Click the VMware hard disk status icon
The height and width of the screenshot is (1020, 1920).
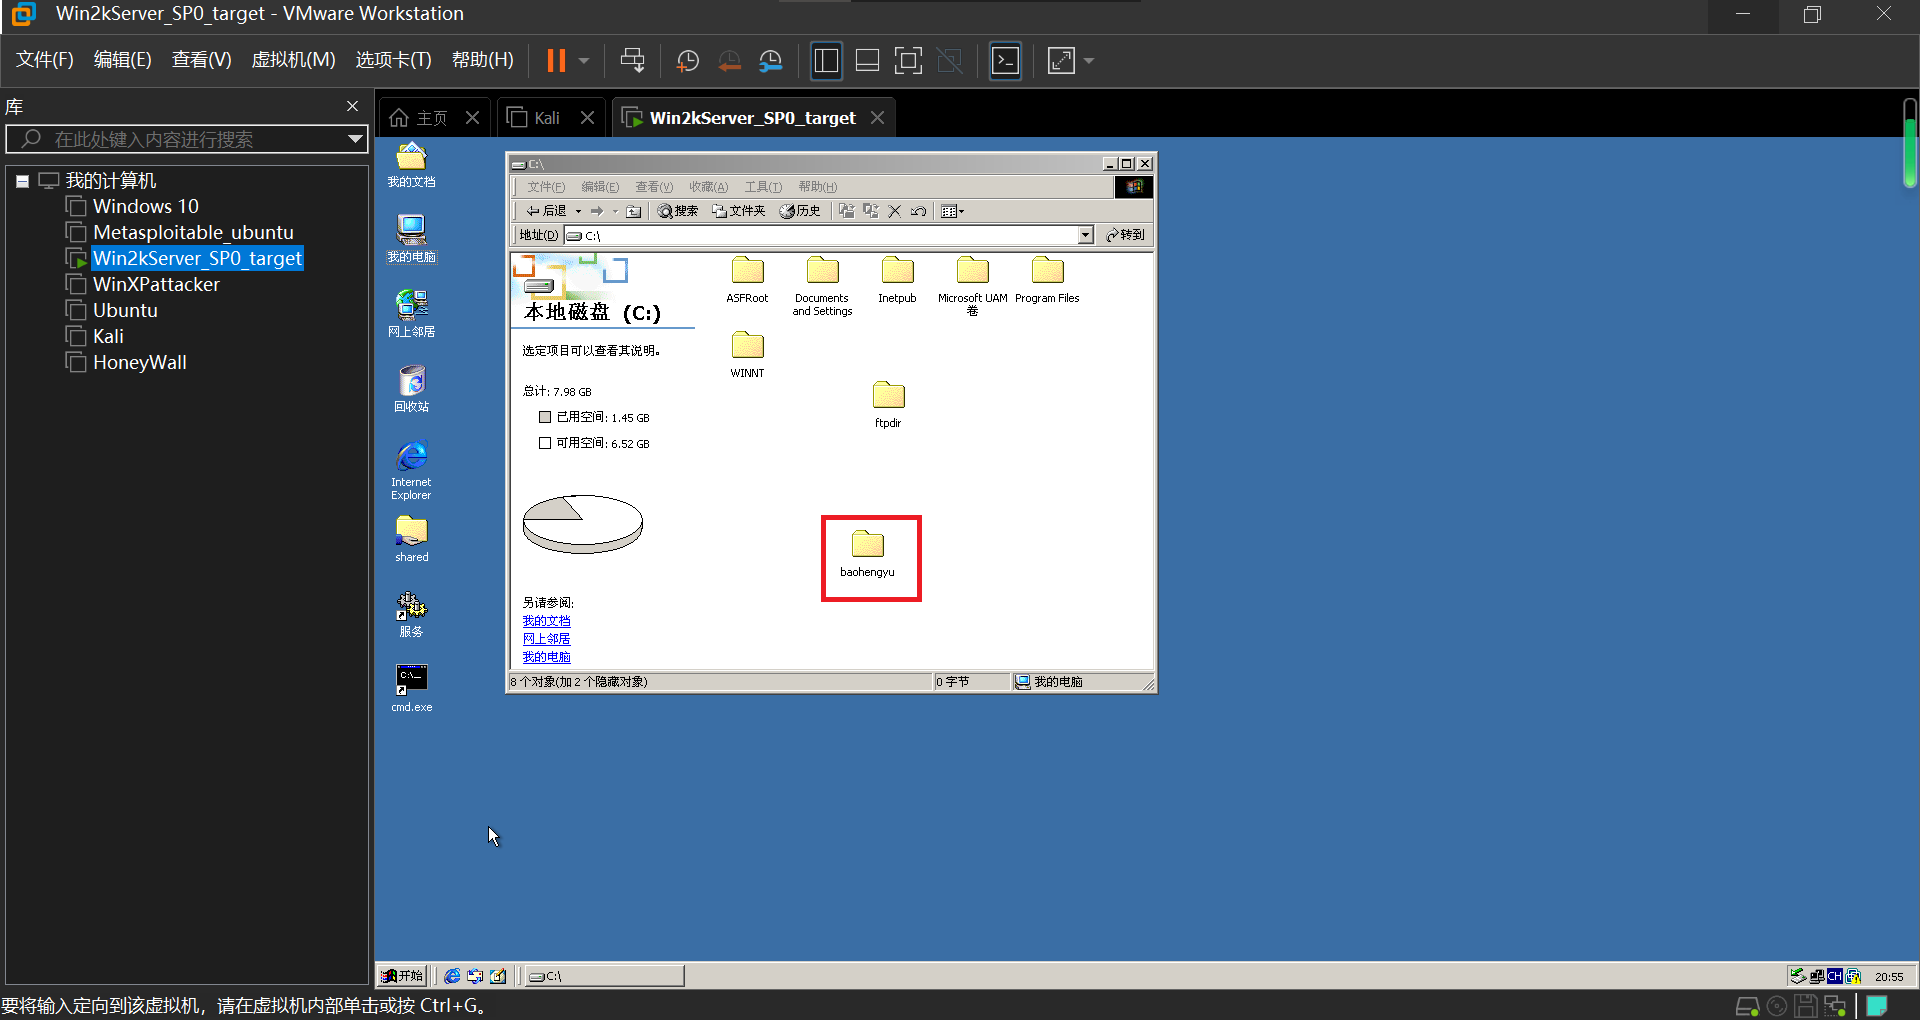pos(1747,1006)
